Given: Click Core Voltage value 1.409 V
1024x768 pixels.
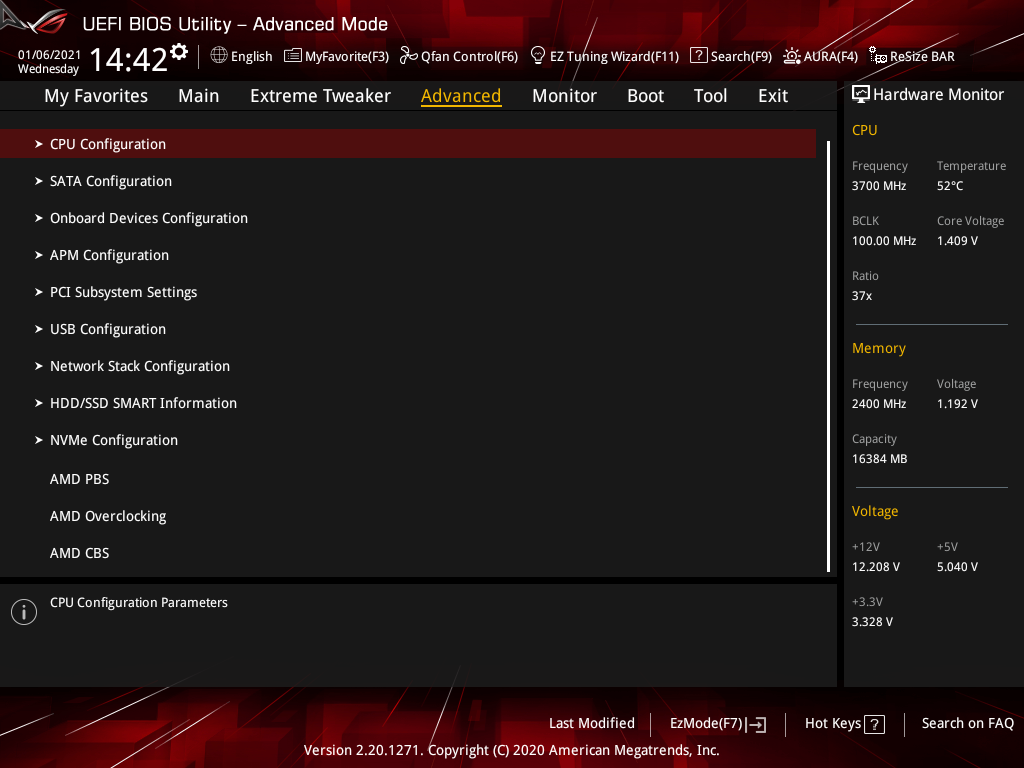Looking at the screenshot, I should click(x=957, y=241).
